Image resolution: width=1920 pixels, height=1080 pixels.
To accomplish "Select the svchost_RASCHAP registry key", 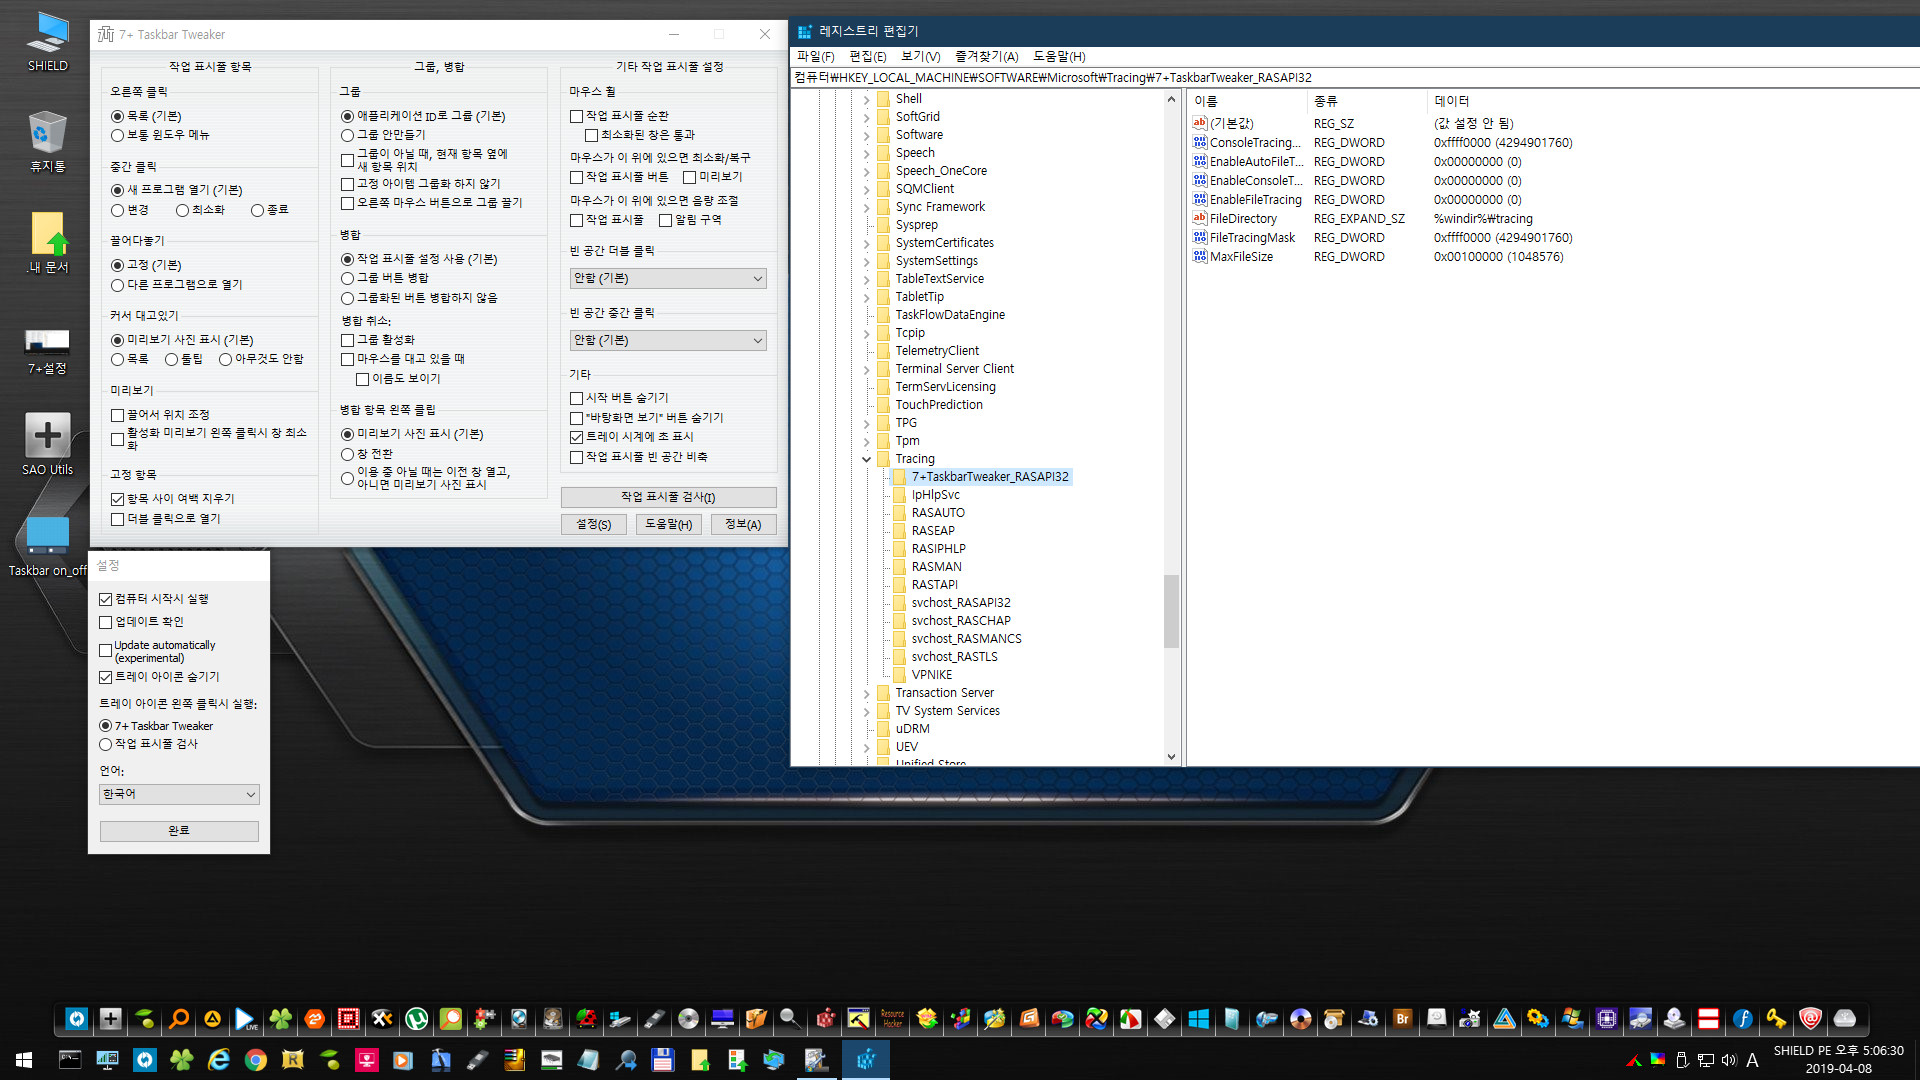I will pyautogui.click(x=960, y=621).
